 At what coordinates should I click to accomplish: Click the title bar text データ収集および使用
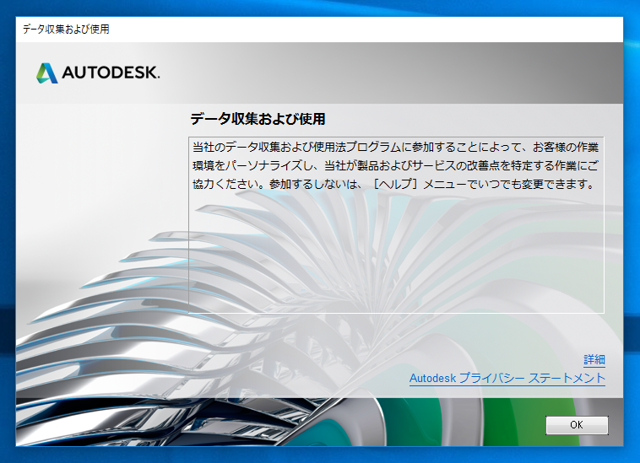coord(66,29)
